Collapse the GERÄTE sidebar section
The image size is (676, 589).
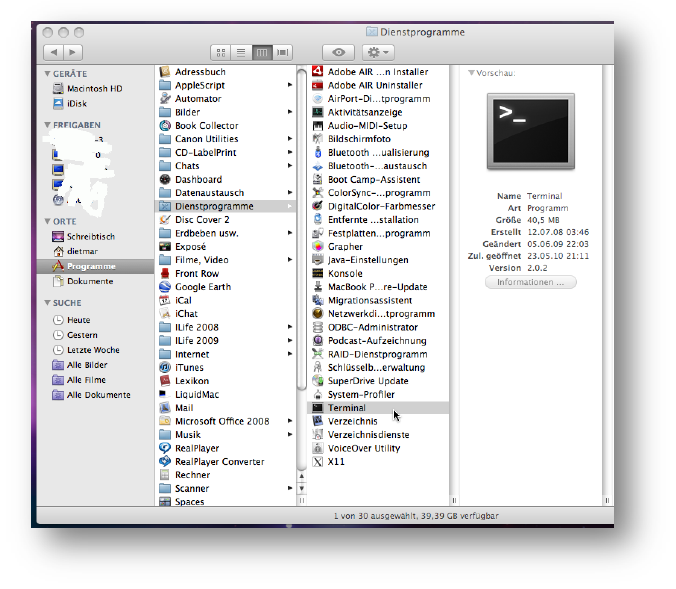pos(47,74)
